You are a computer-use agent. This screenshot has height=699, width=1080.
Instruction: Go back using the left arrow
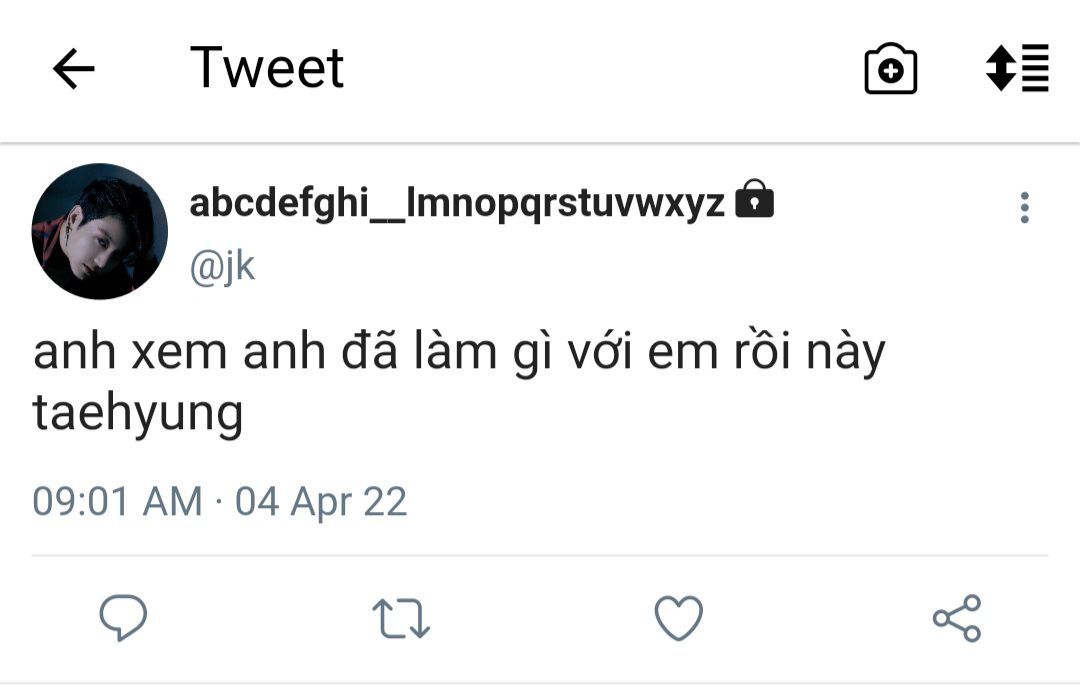tap(73, 69)
